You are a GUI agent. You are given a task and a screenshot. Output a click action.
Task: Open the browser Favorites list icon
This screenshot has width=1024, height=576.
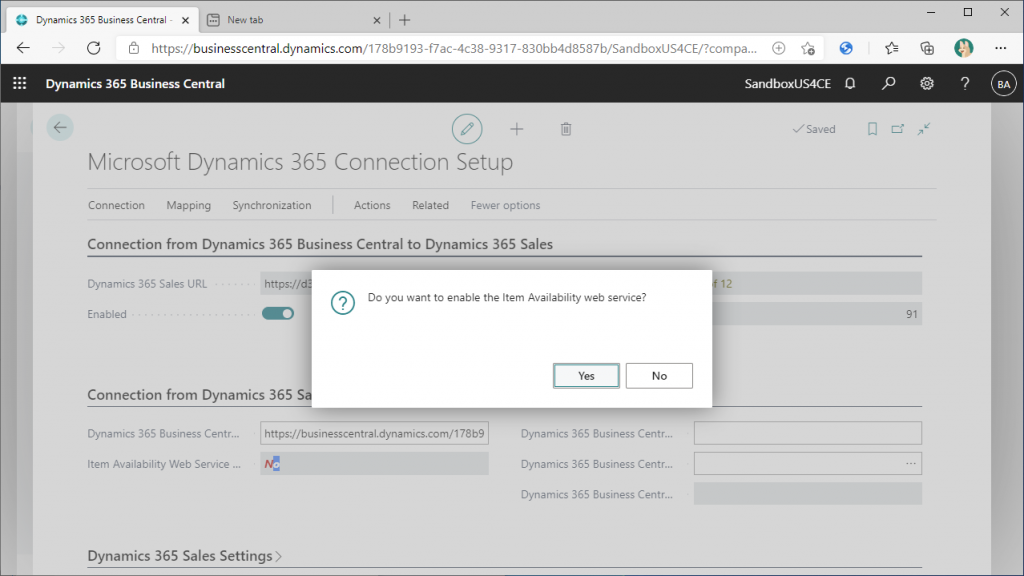[891, 48]
